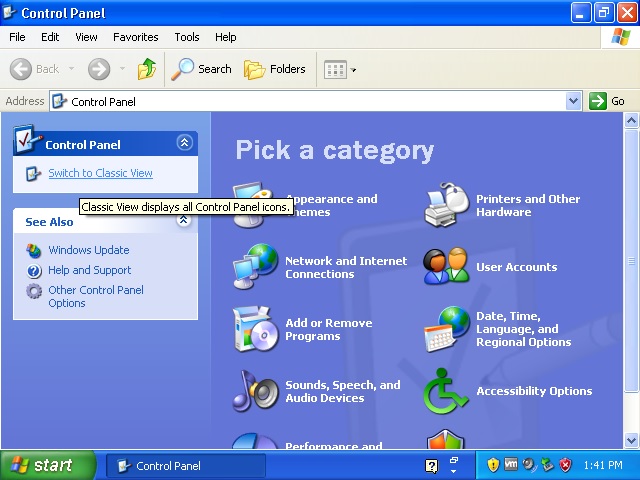
Task: Click the Accessibility Options wheelchair icon
Action: (446, 391)
